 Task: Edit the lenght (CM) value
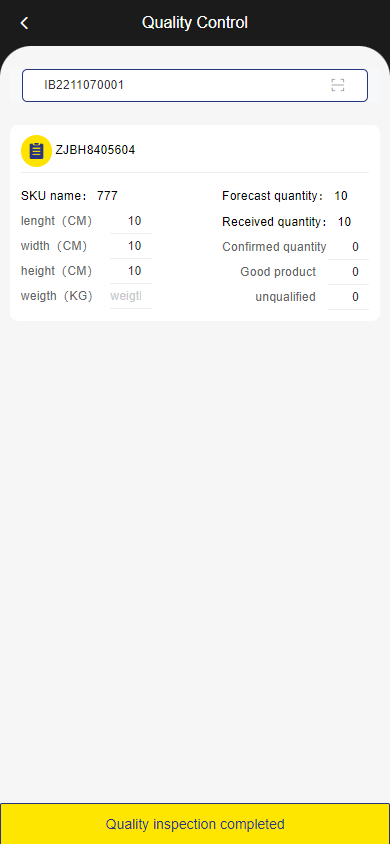click(131, 221)
